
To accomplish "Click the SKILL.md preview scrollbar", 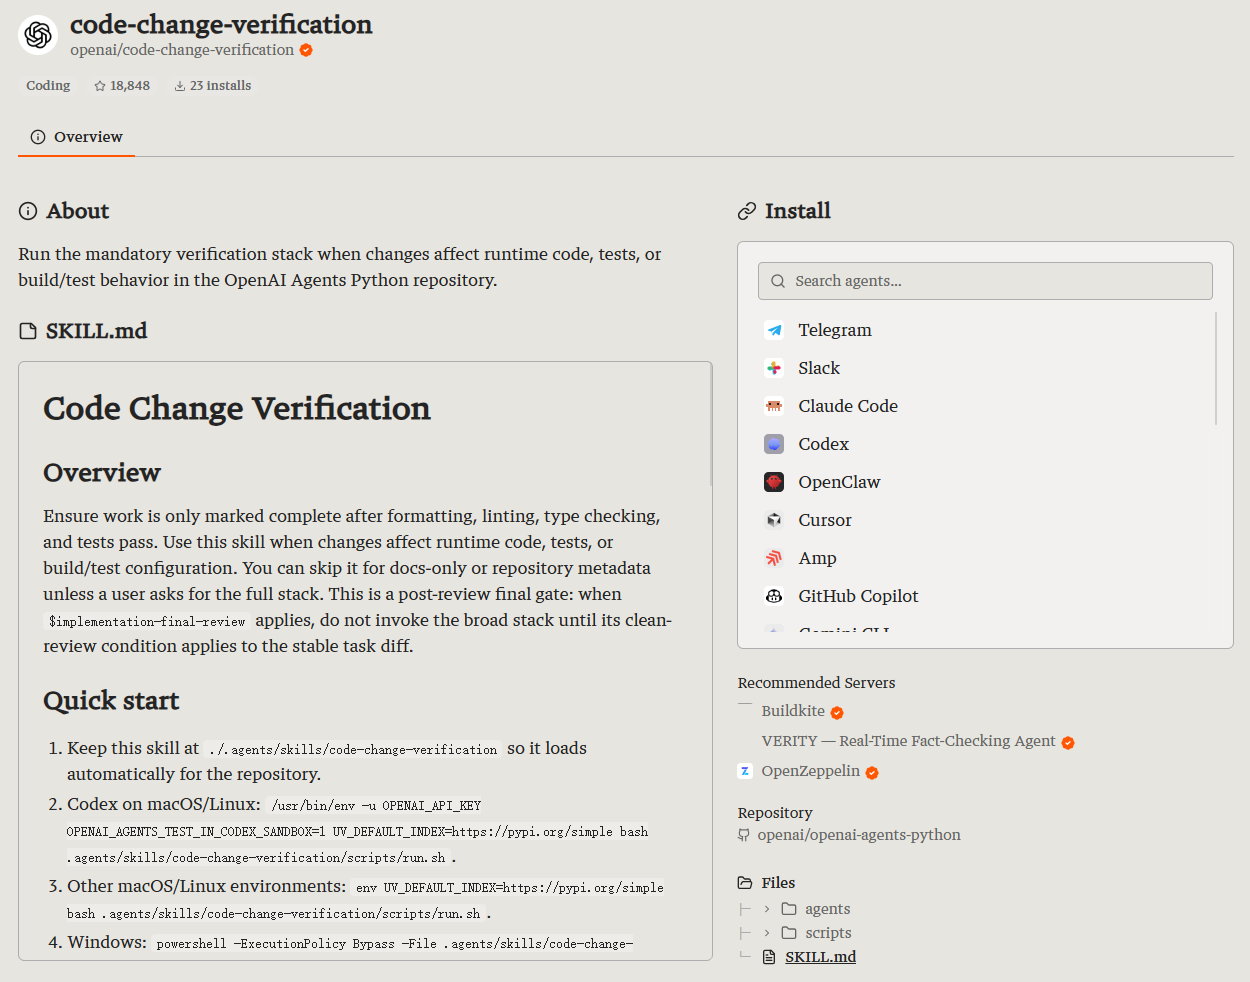I will pyautogui.click(x=710, y=425).
